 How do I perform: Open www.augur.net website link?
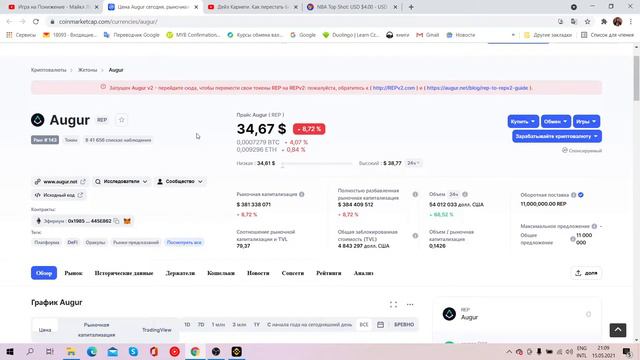(60, 182)
